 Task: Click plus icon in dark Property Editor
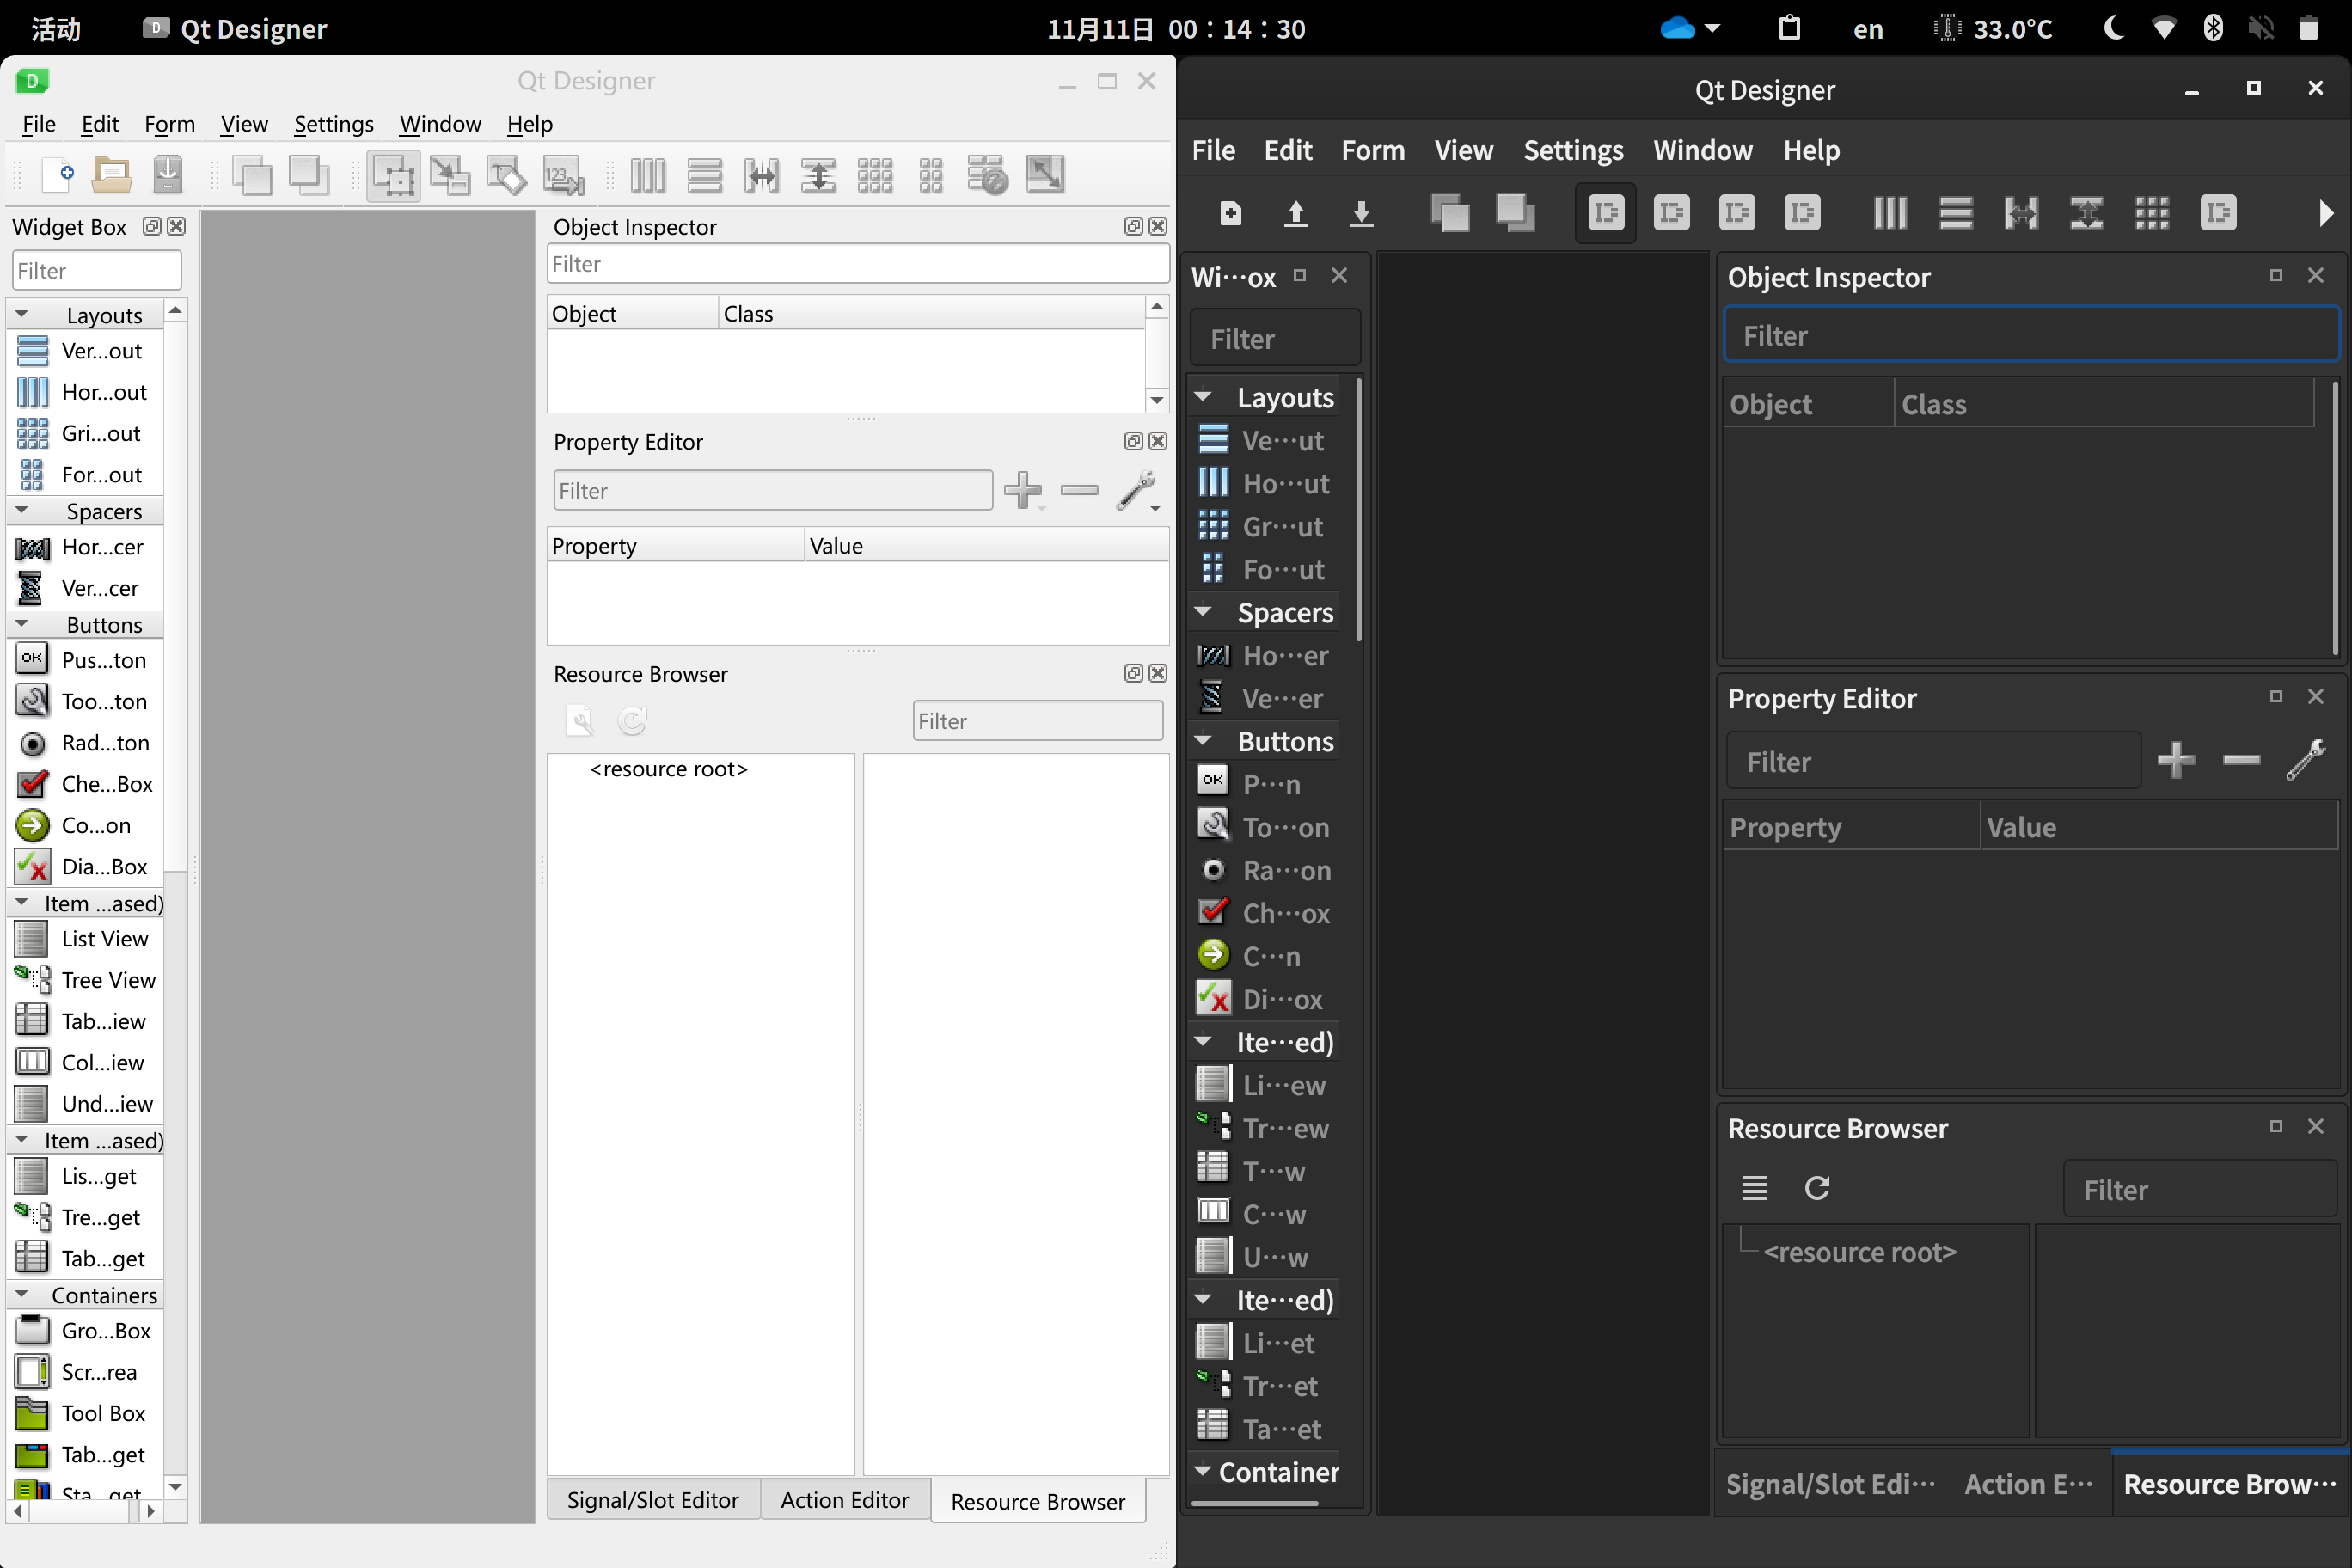click(x=2176, y=760)
